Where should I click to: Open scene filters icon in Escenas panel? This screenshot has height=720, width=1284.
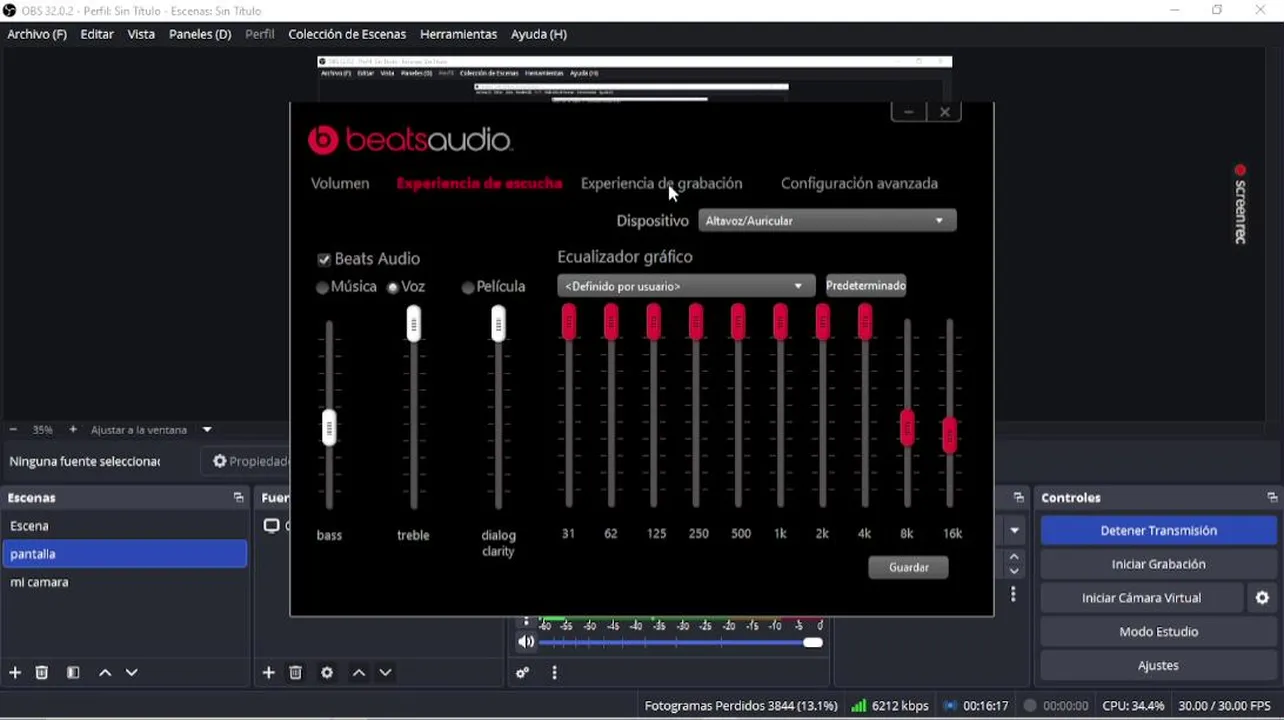coord(73,673)
